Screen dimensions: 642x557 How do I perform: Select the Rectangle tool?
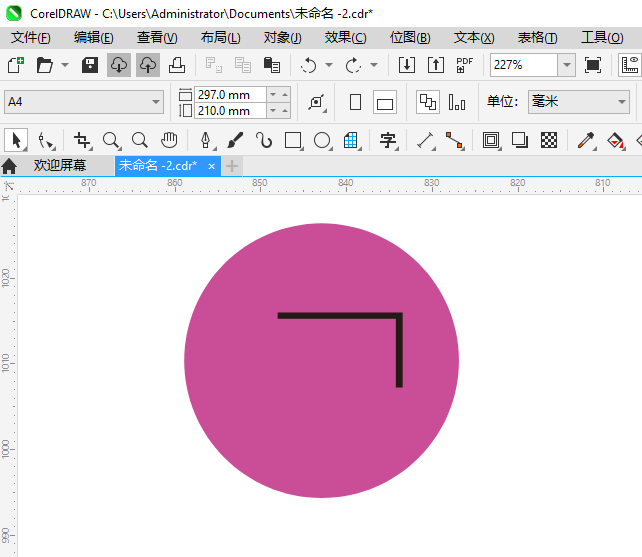point(294,140)
